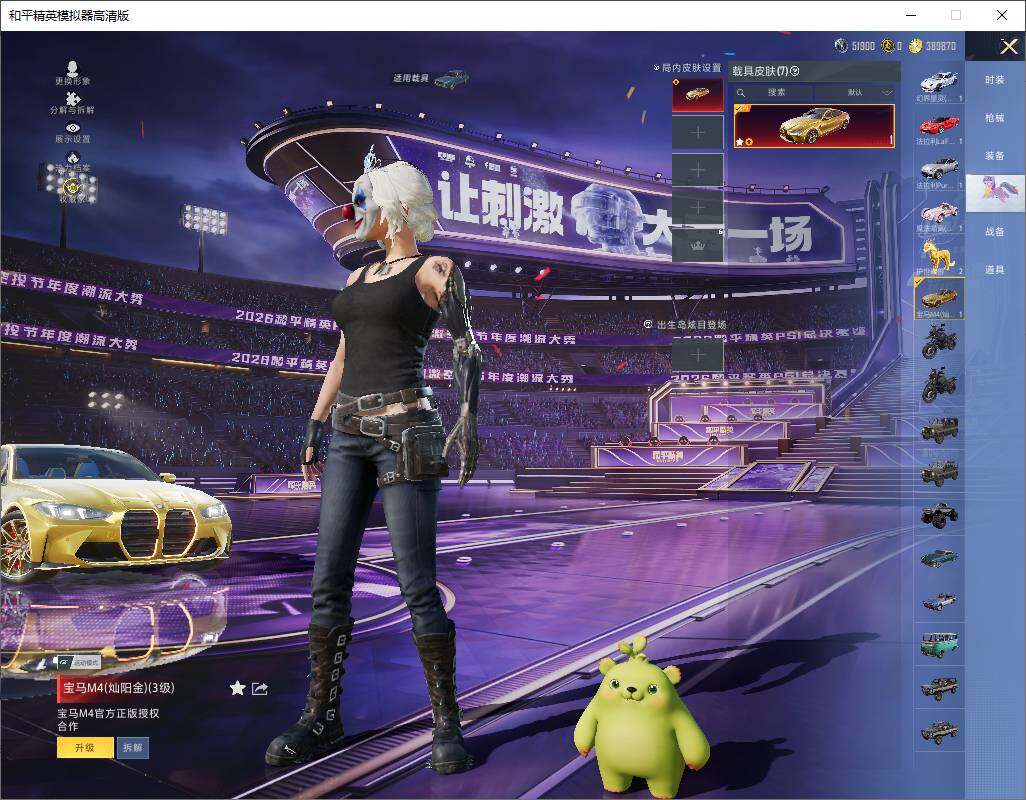This screenshot has height=800, width=1026.
Task: Focus the 搜索 search field
Action: tap(776, 93)
